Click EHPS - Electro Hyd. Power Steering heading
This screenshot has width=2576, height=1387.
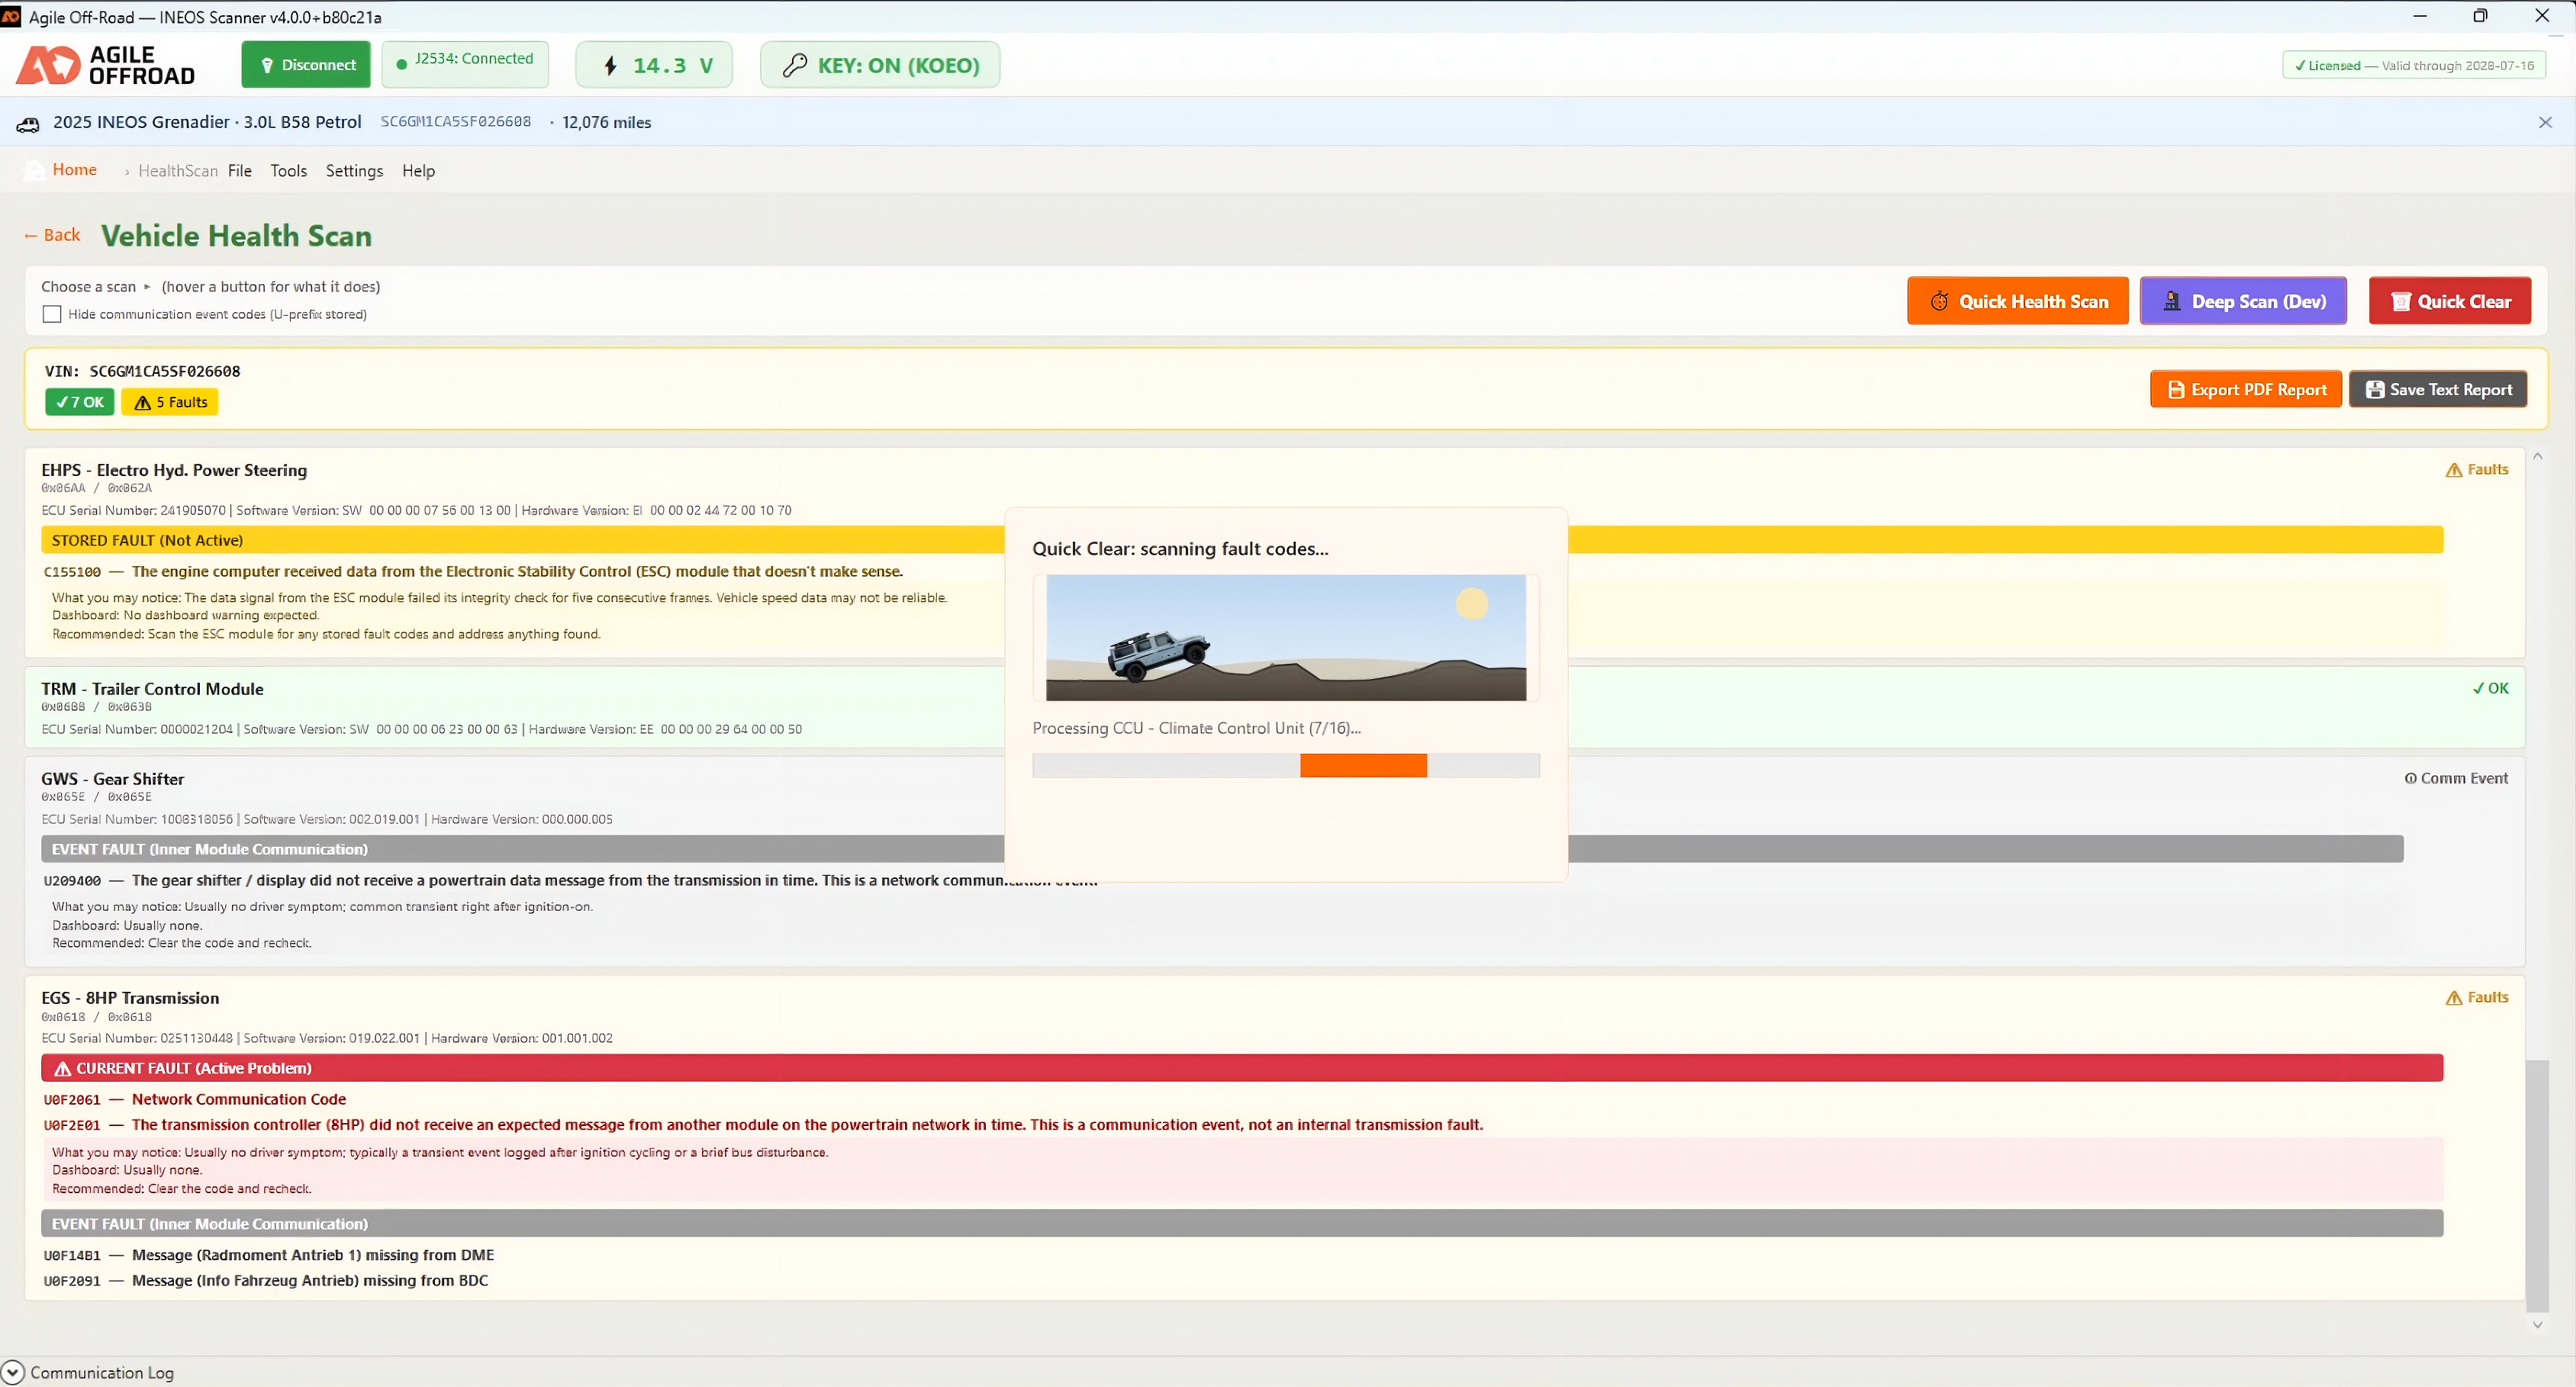click(174, 471)
